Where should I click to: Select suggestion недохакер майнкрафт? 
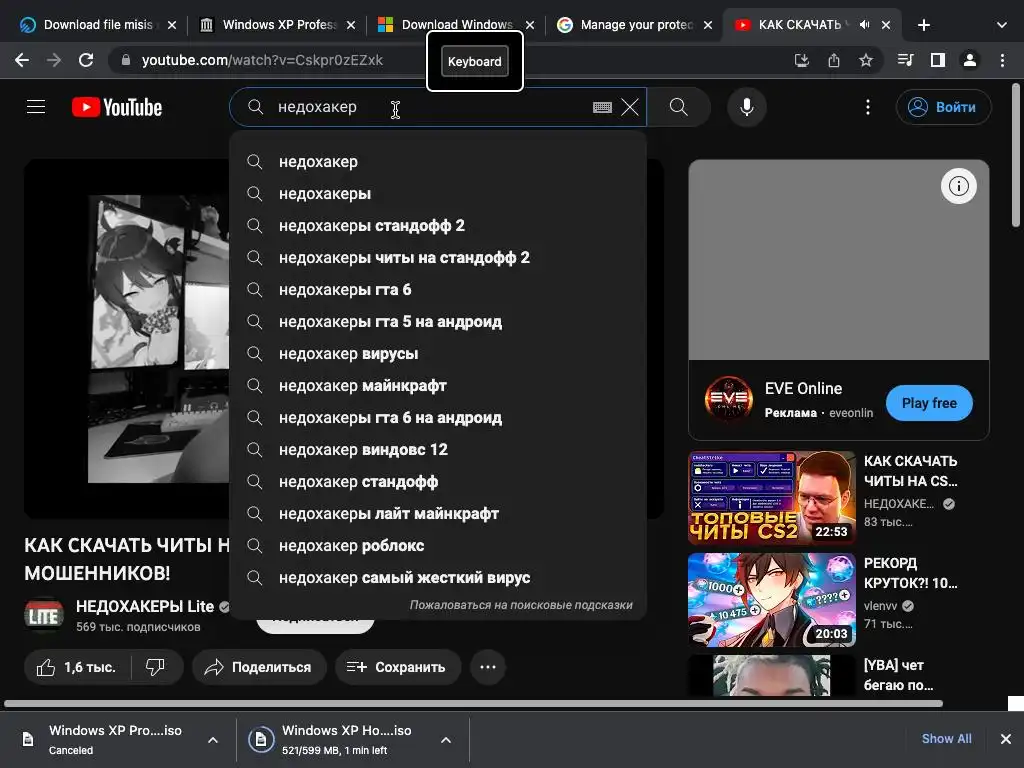tap(438, 386)
